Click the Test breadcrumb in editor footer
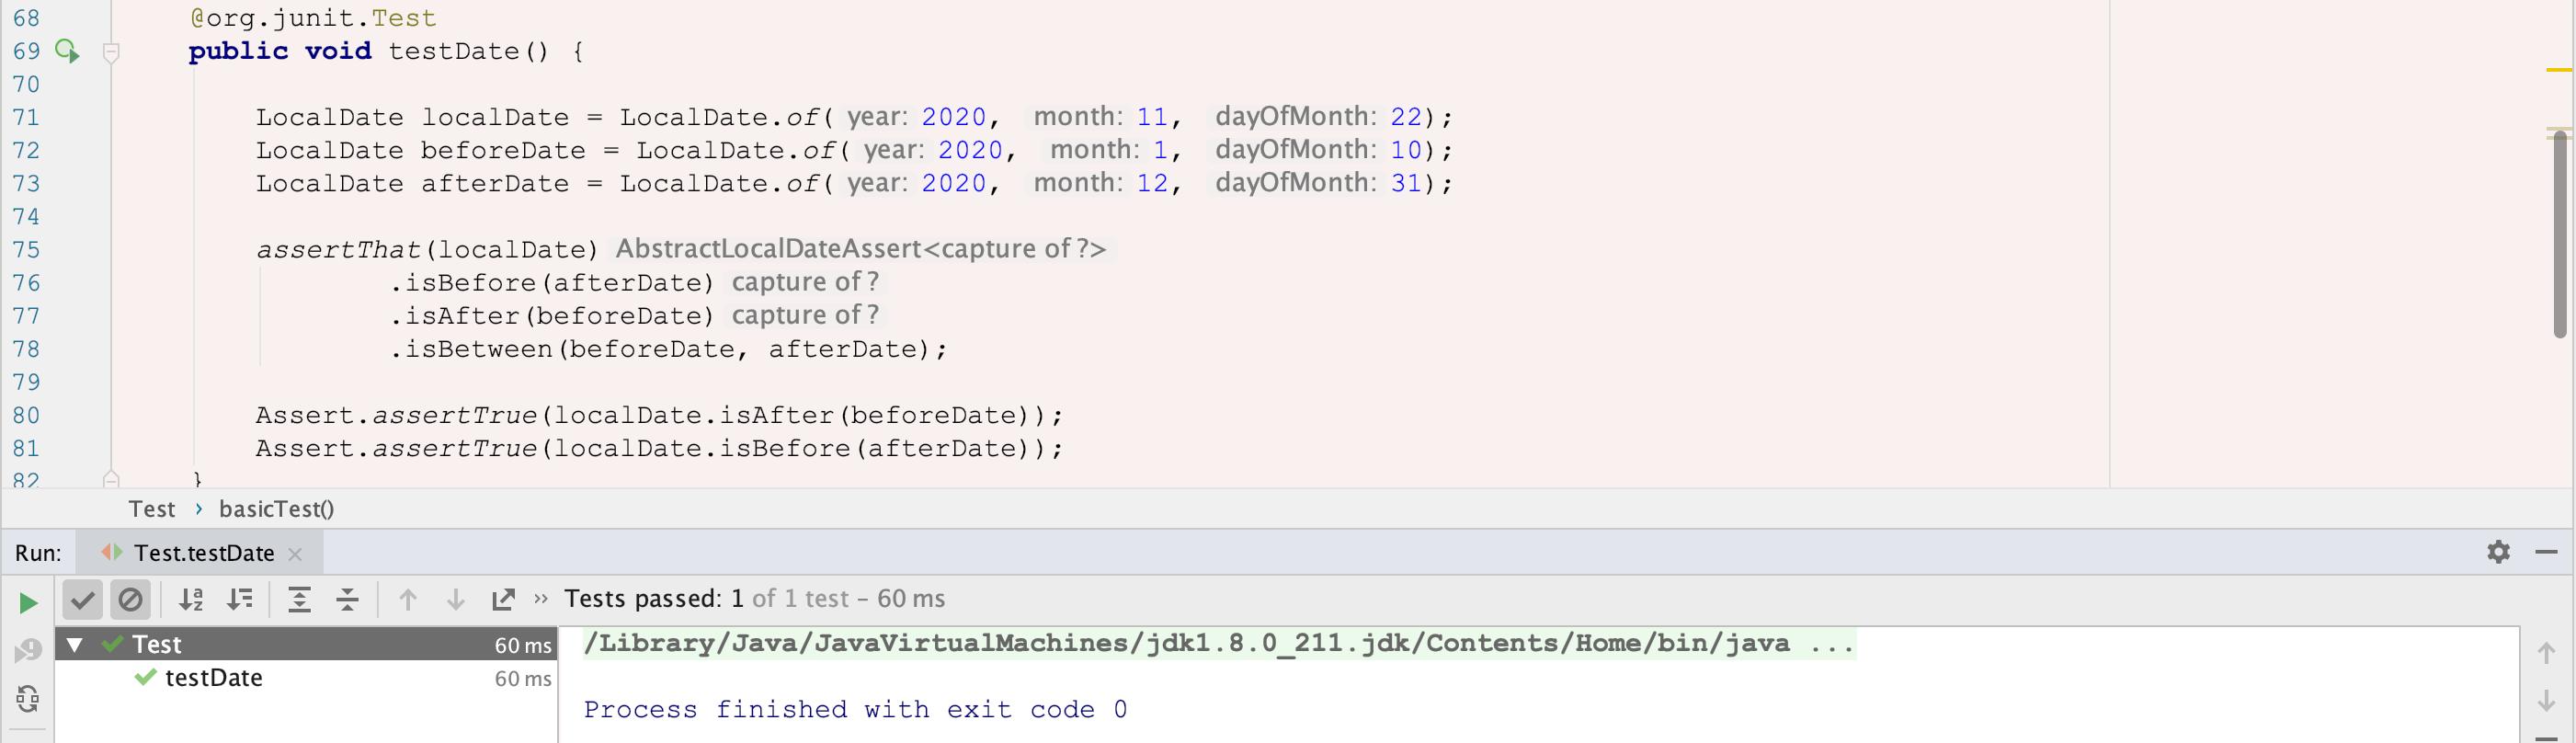2576x743 pixels. click(x=151, y=509)
